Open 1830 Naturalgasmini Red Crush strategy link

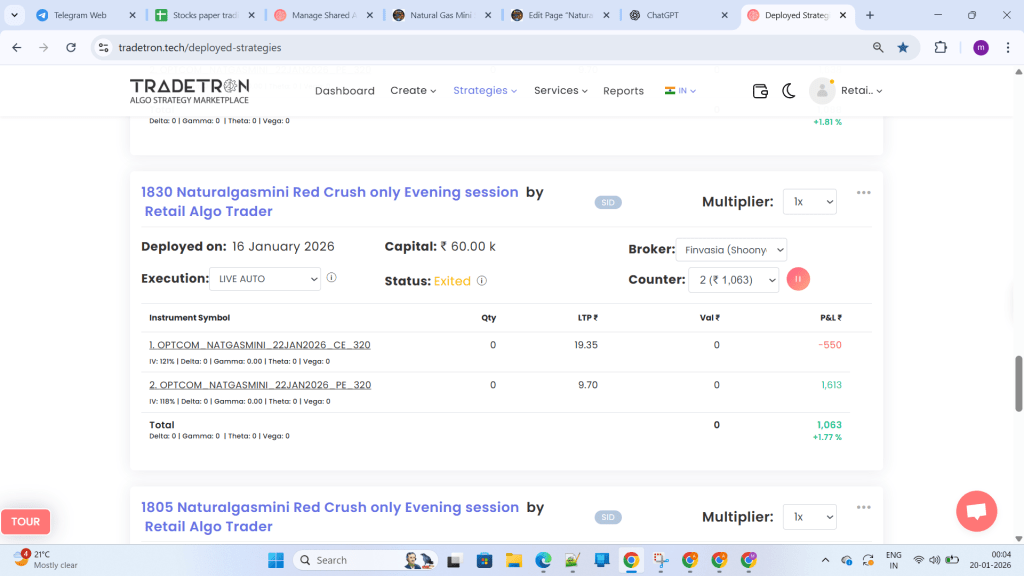[x=330, y=192]
